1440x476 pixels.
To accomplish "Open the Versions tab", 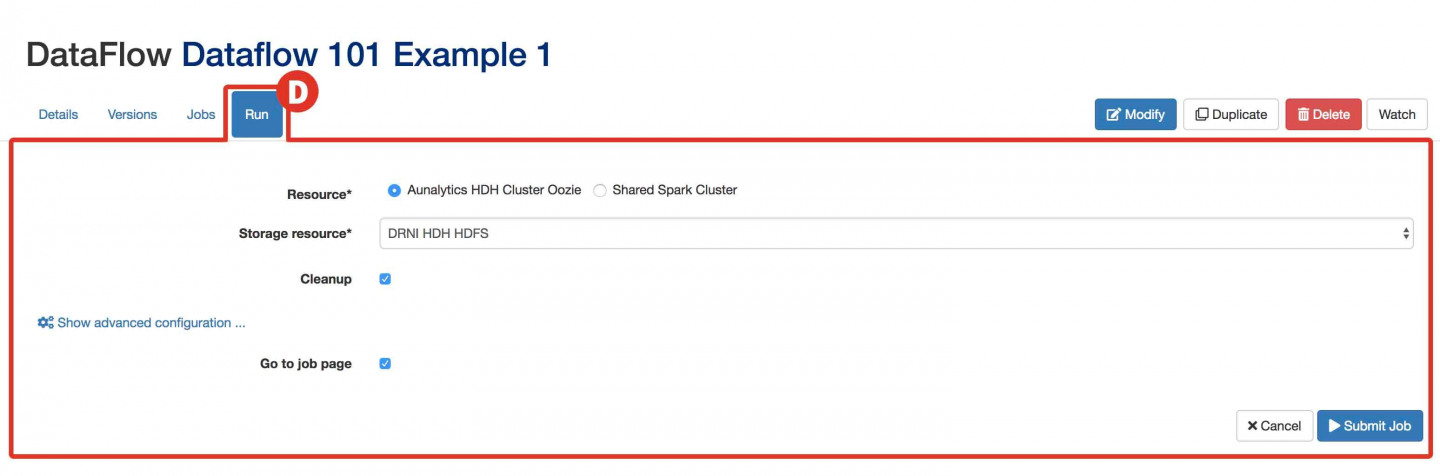I will point(132,114).
